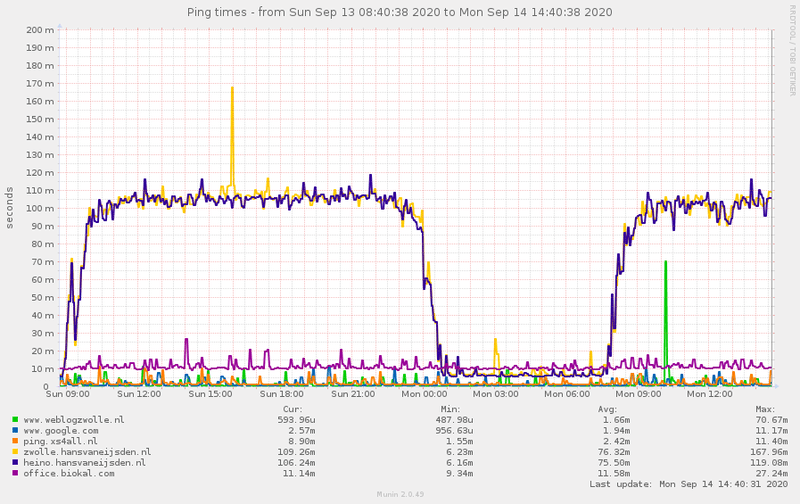Click the 2.57m current value for google
The width and height of the screenshot is (800, 504).
click(x=301, y=431)
